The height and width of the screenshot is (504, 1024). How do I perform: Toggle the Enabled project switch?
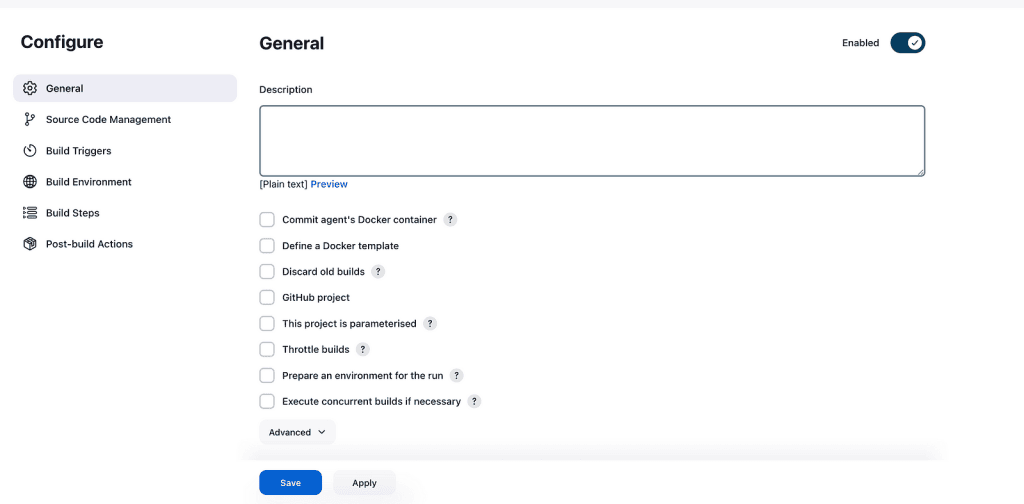907,43
